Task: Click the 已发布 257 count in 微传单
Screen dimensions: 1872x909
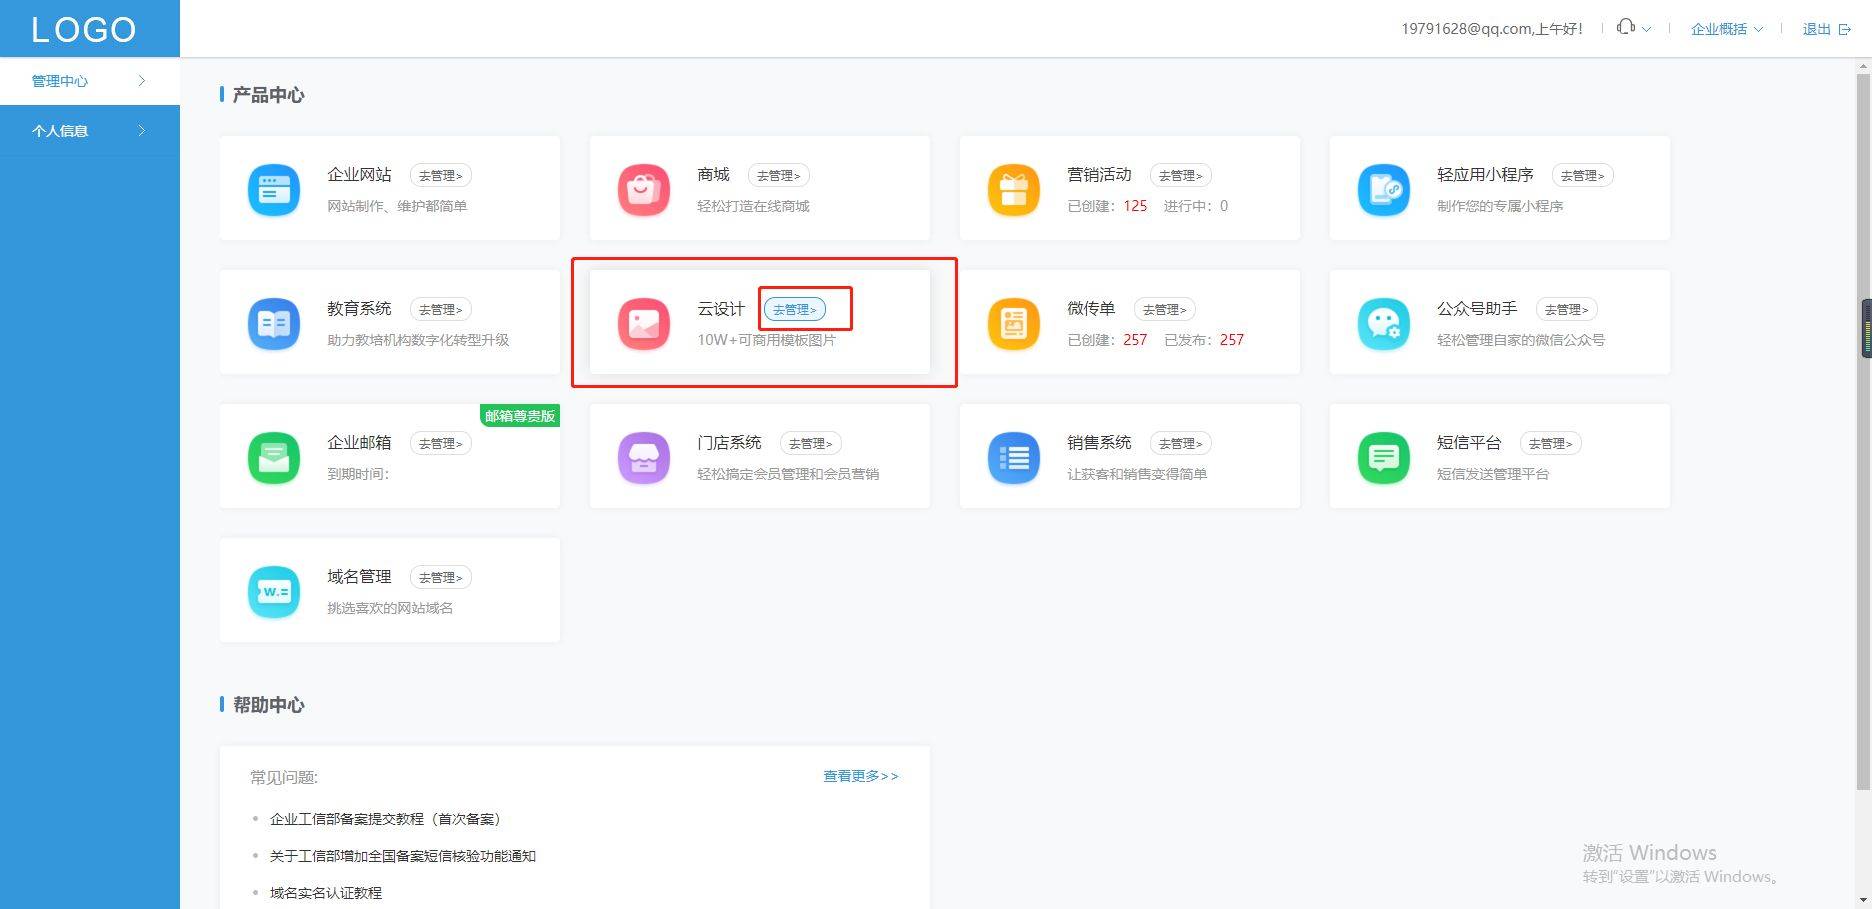Action: pyautogui.click(x=1232, y=340)
